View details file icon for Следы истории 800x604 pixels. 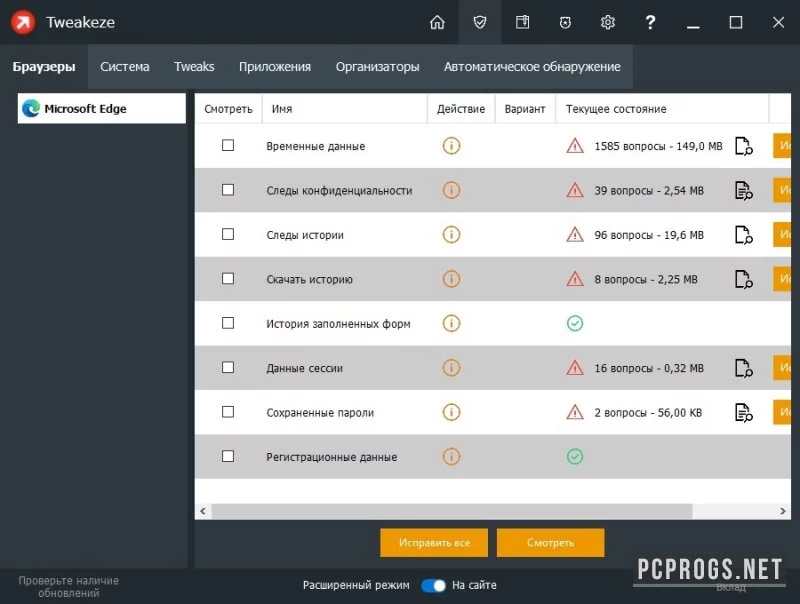pos(743,235)
